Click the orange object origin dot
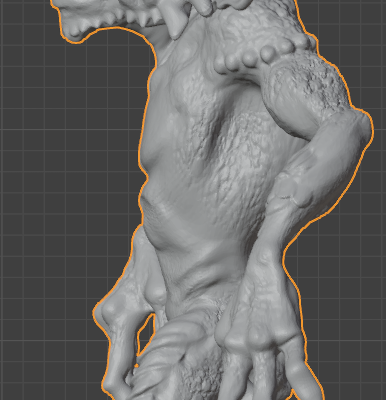Image resolution: width=386 pixels, height=400 pixels. tap(136, 366)
